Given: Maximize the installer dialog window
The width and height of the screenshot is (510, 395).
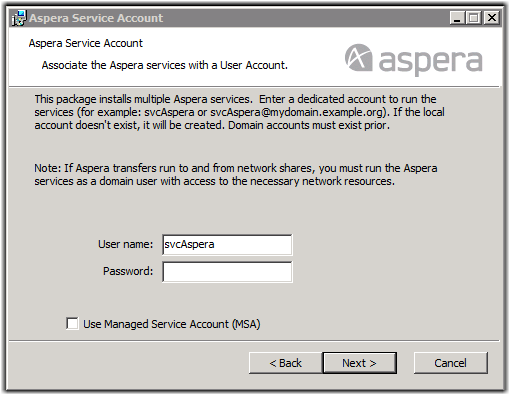Looking at the screenshot, I should pyautogui.click(x=473, y=18).
